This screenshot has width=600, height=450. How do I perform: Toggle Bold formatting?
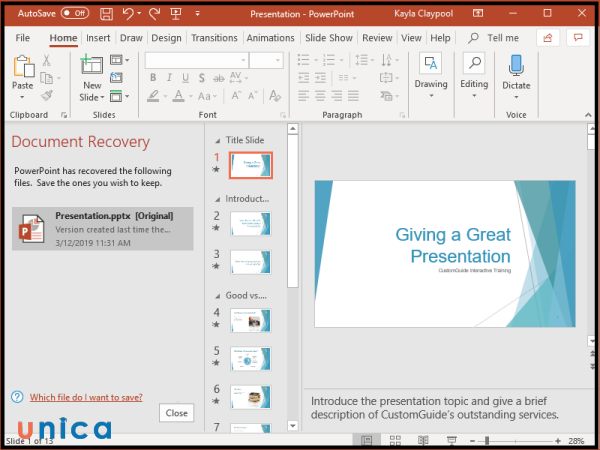tap(154, 79)
